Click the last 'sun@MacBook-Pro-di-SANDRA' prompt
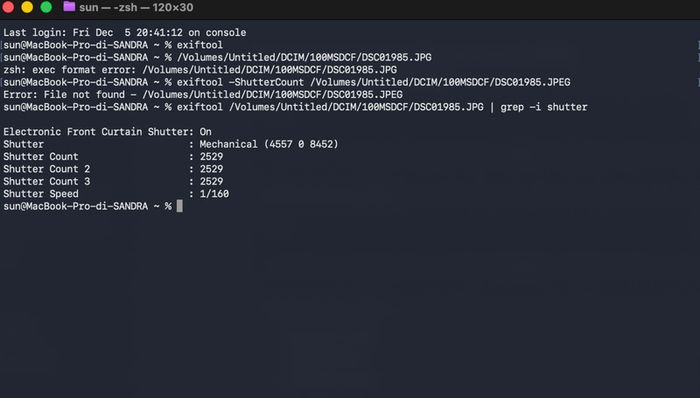700x398 pixels. tap(75, 206)
